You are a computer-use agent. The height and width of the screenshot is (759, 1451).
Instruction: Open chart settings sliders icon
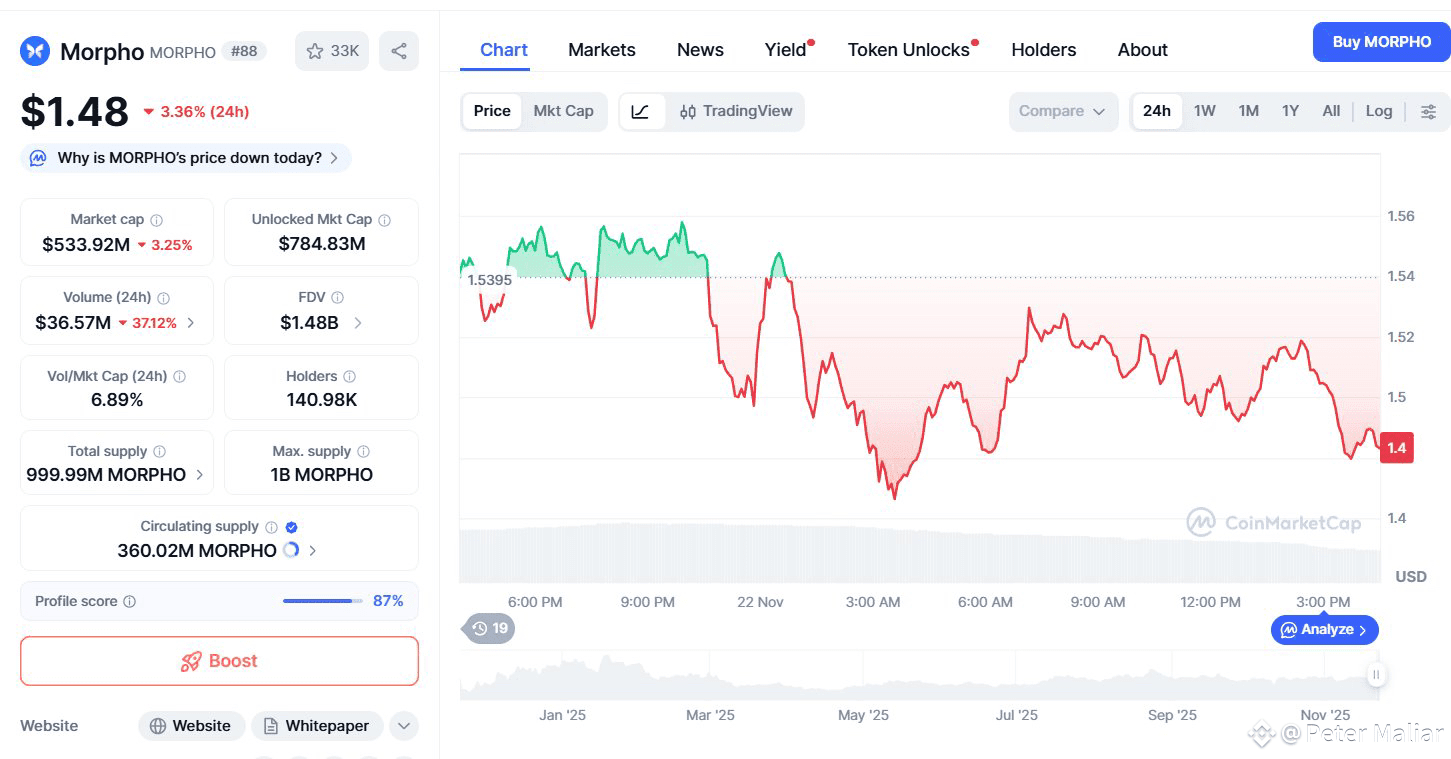point(1429,111)
